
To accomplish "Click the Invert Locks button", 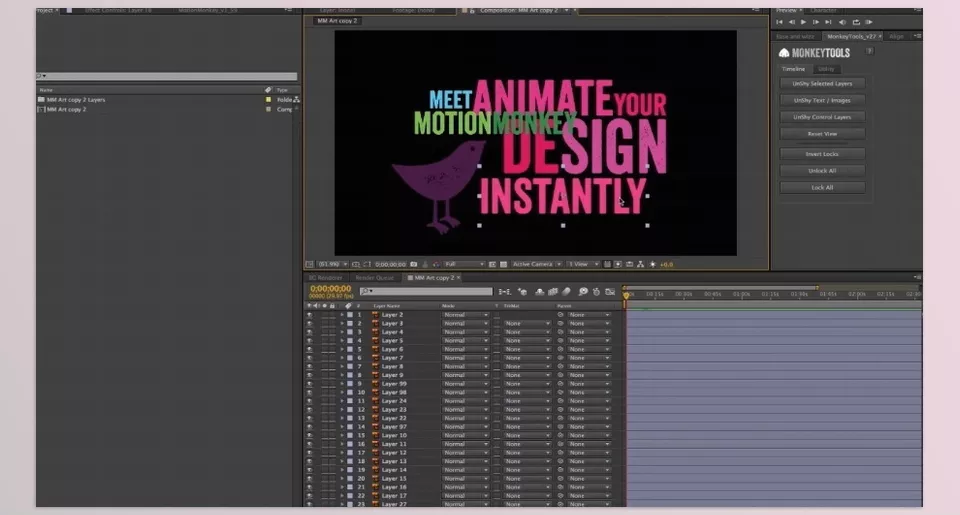I will point(822,154).
